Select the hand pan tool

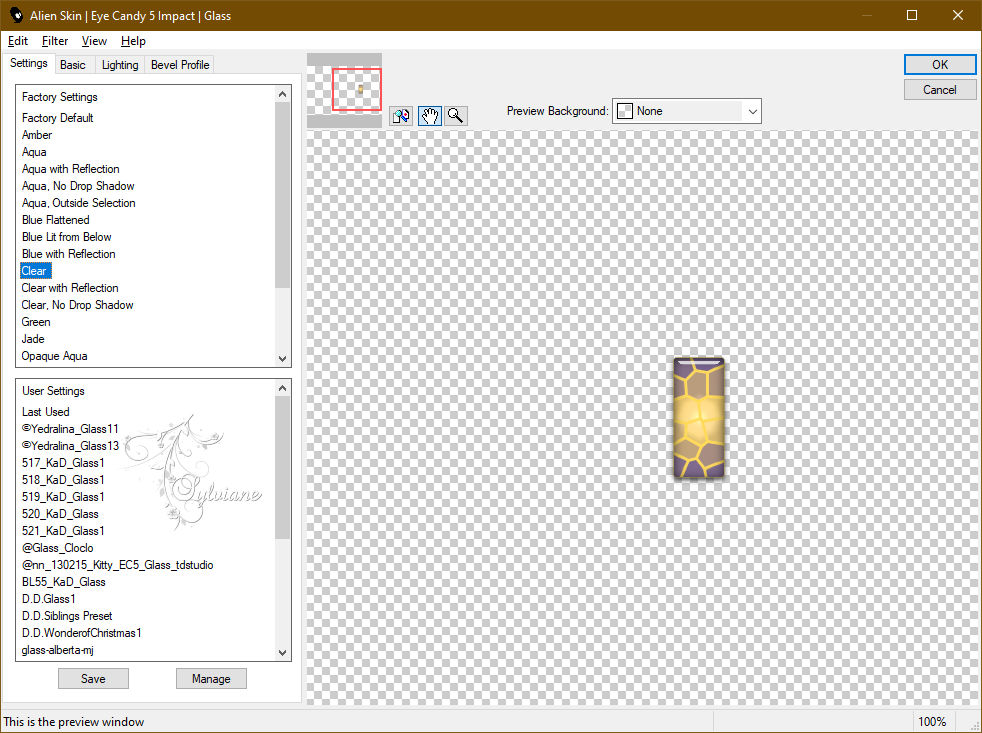[429, 116]
